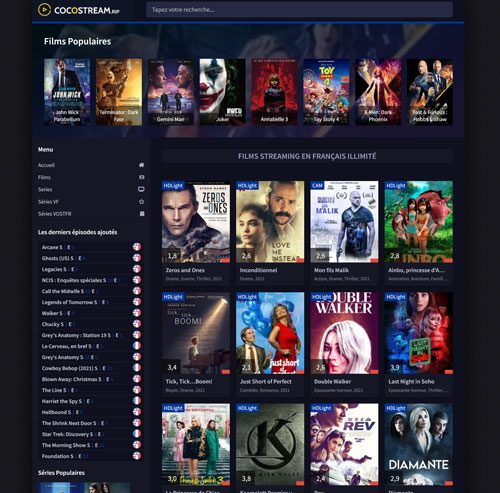Click the flag icon beside Walker

coord(137,313)
